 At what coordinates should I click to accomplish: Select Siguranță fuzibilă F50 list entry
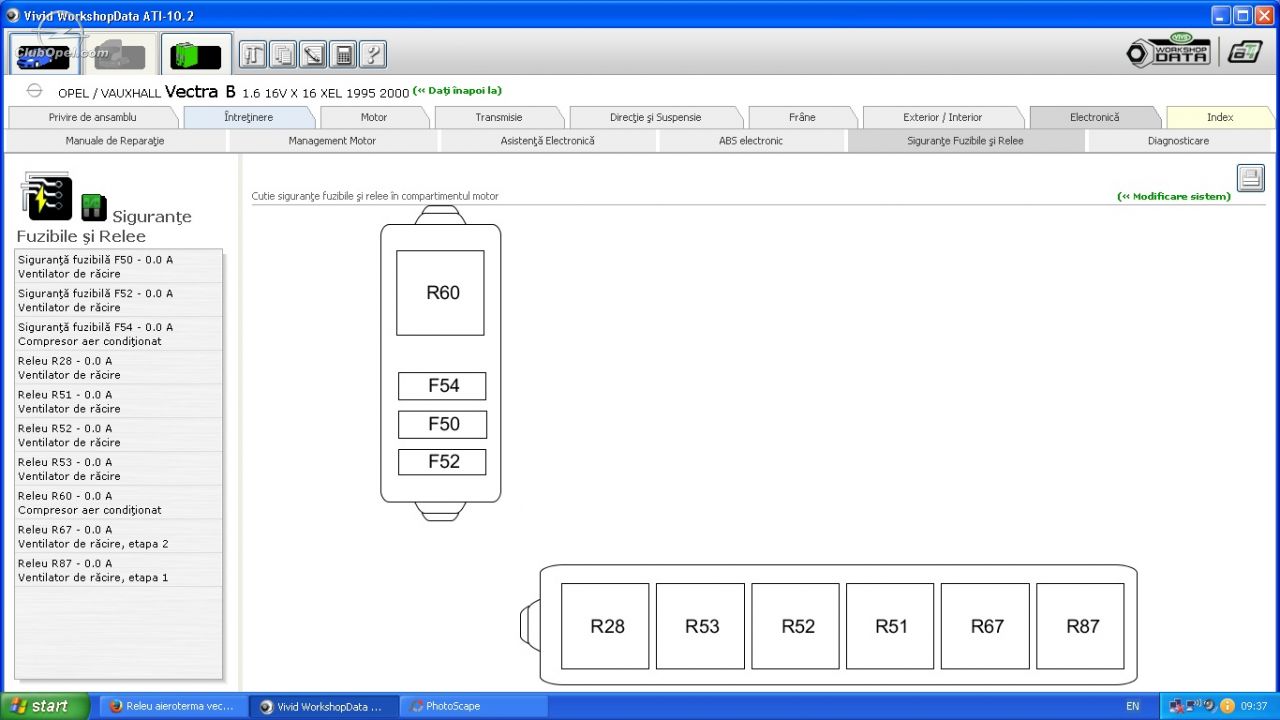(119, 266)
